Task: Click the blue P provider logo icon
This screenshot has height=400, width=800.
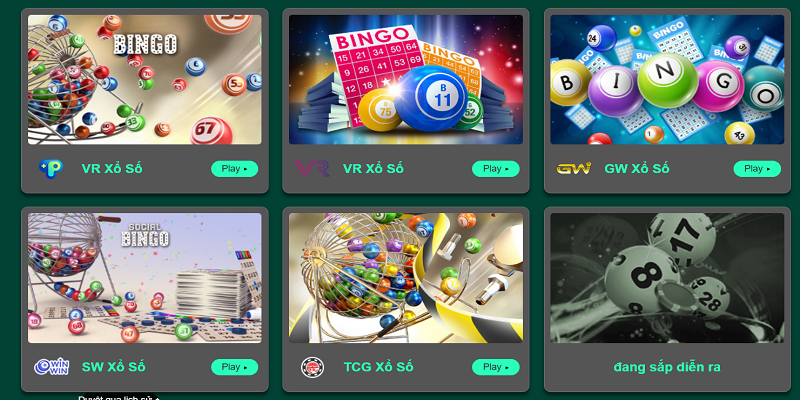Action: pos(51,169)
